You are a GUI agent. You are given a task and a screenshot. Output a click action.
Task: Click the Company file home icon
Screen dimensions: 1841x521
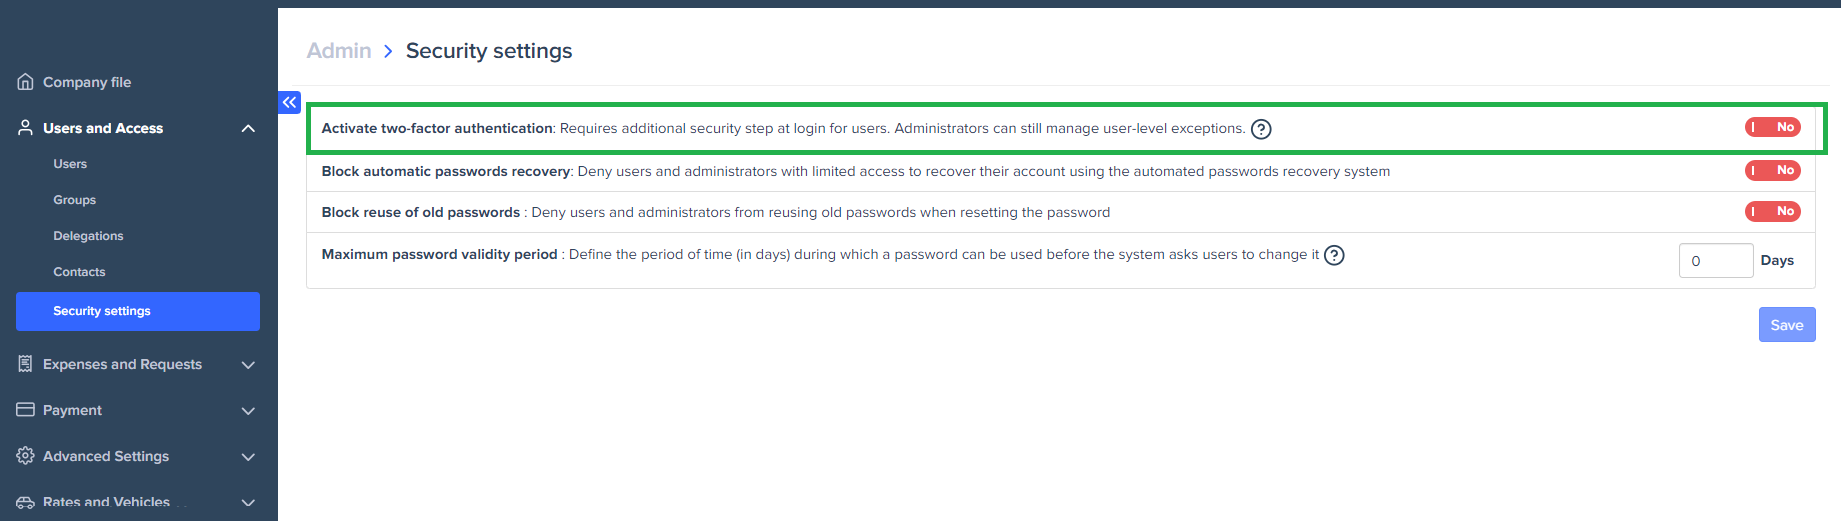pyautogui.click(x=26, y=82)
